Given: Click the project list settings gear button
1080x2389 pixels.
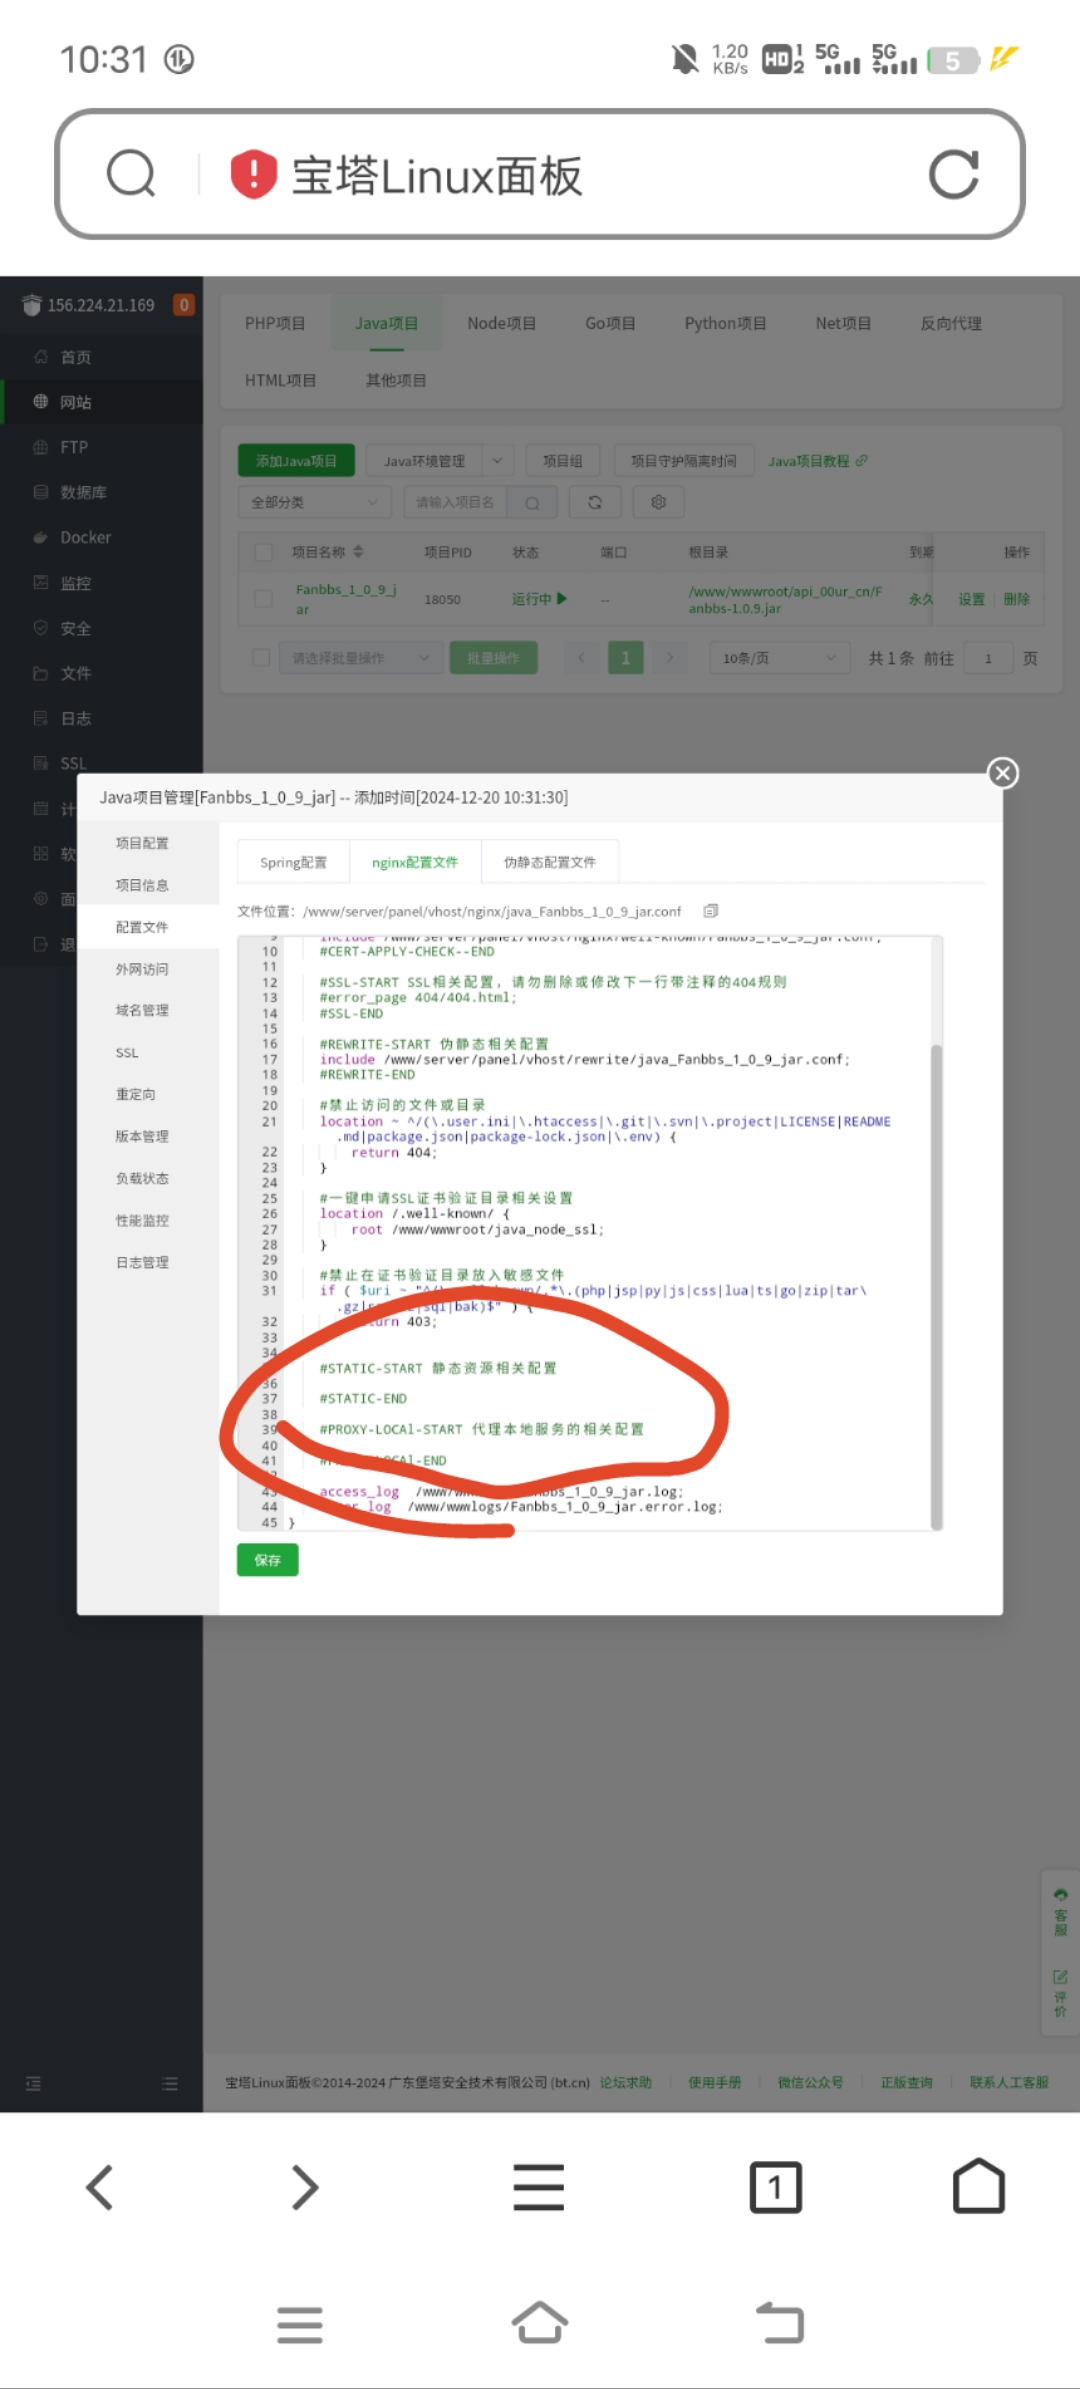Looking at the screenshot, I should click(658, 502).
